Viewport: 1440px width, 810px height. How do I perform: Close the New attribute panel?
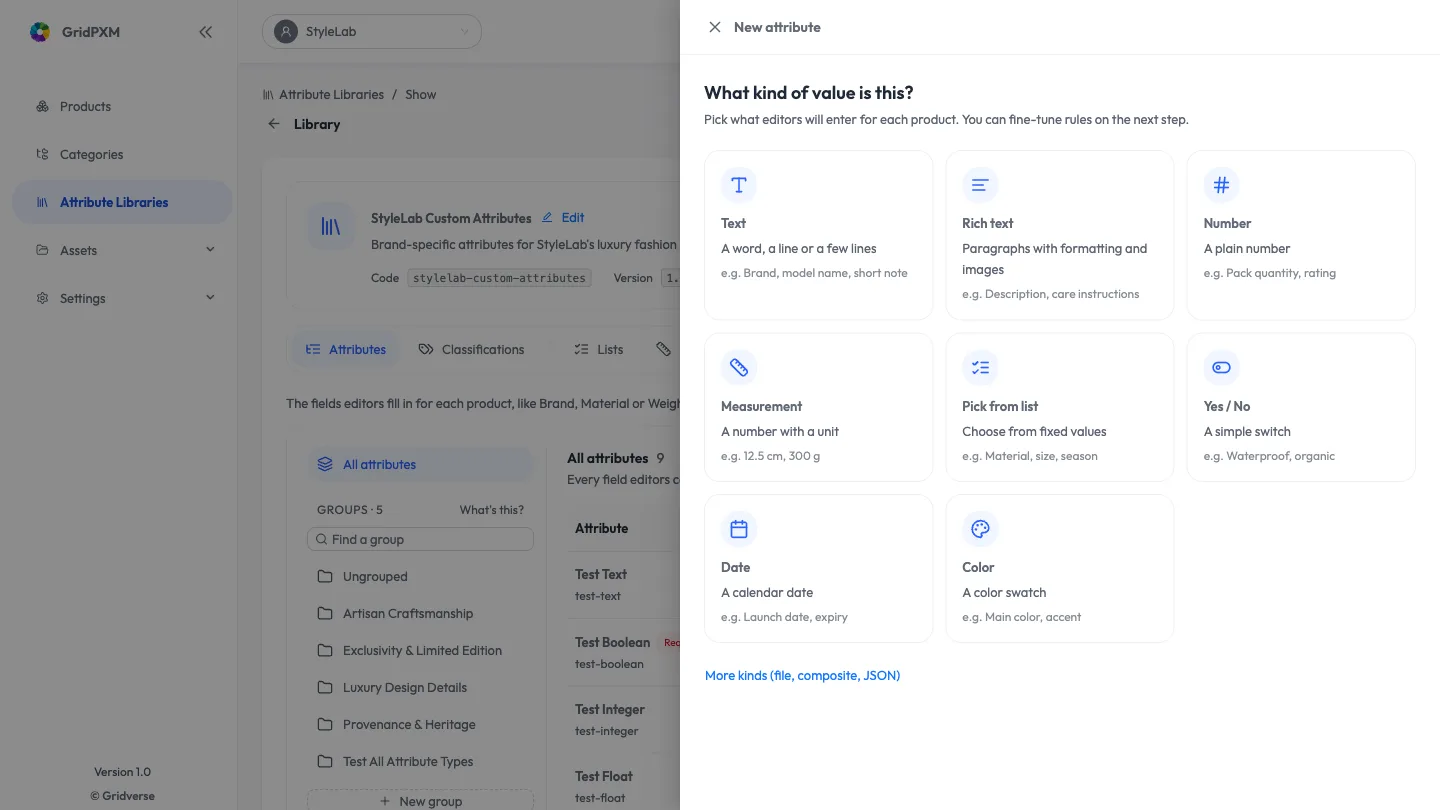[x=715, y=27]
